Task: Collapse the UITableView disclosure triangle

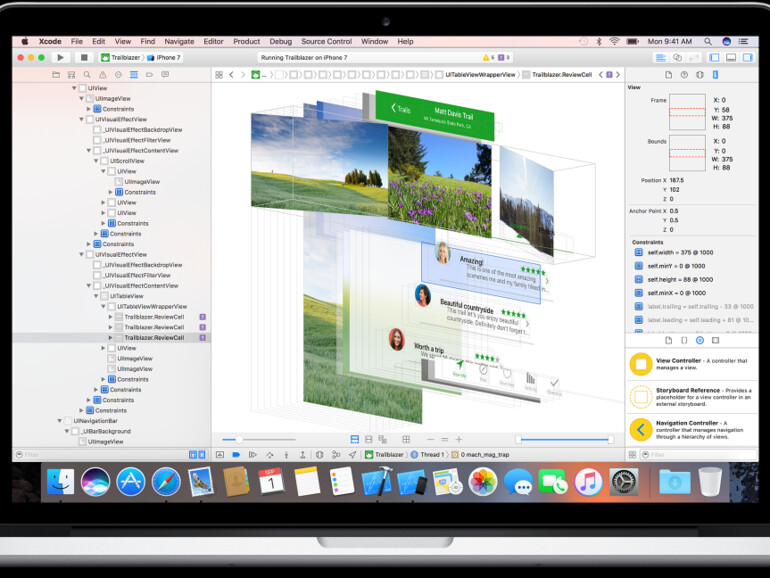Action: (x=96, y=296)
